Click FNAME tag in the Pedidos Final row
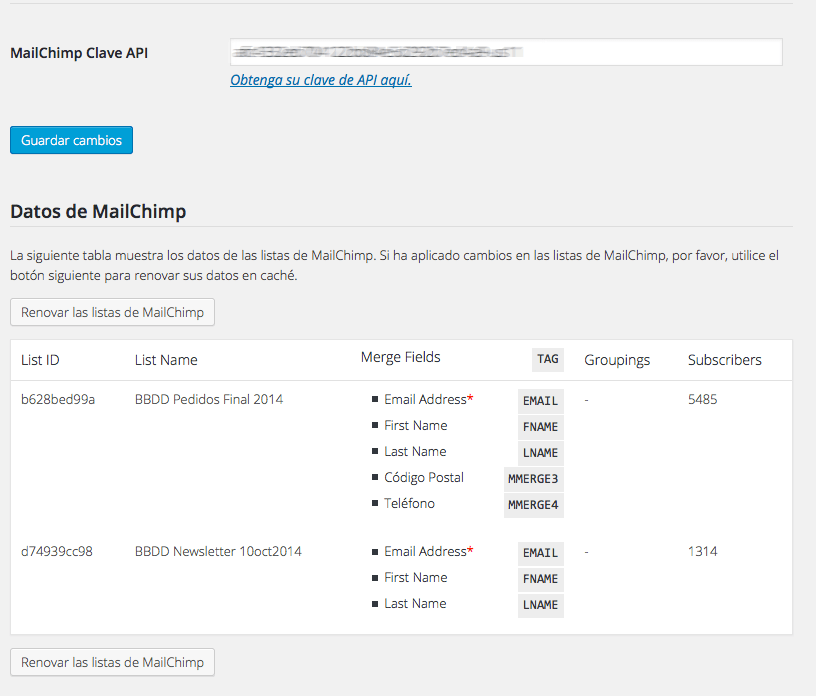 click(x=540, y=427)
